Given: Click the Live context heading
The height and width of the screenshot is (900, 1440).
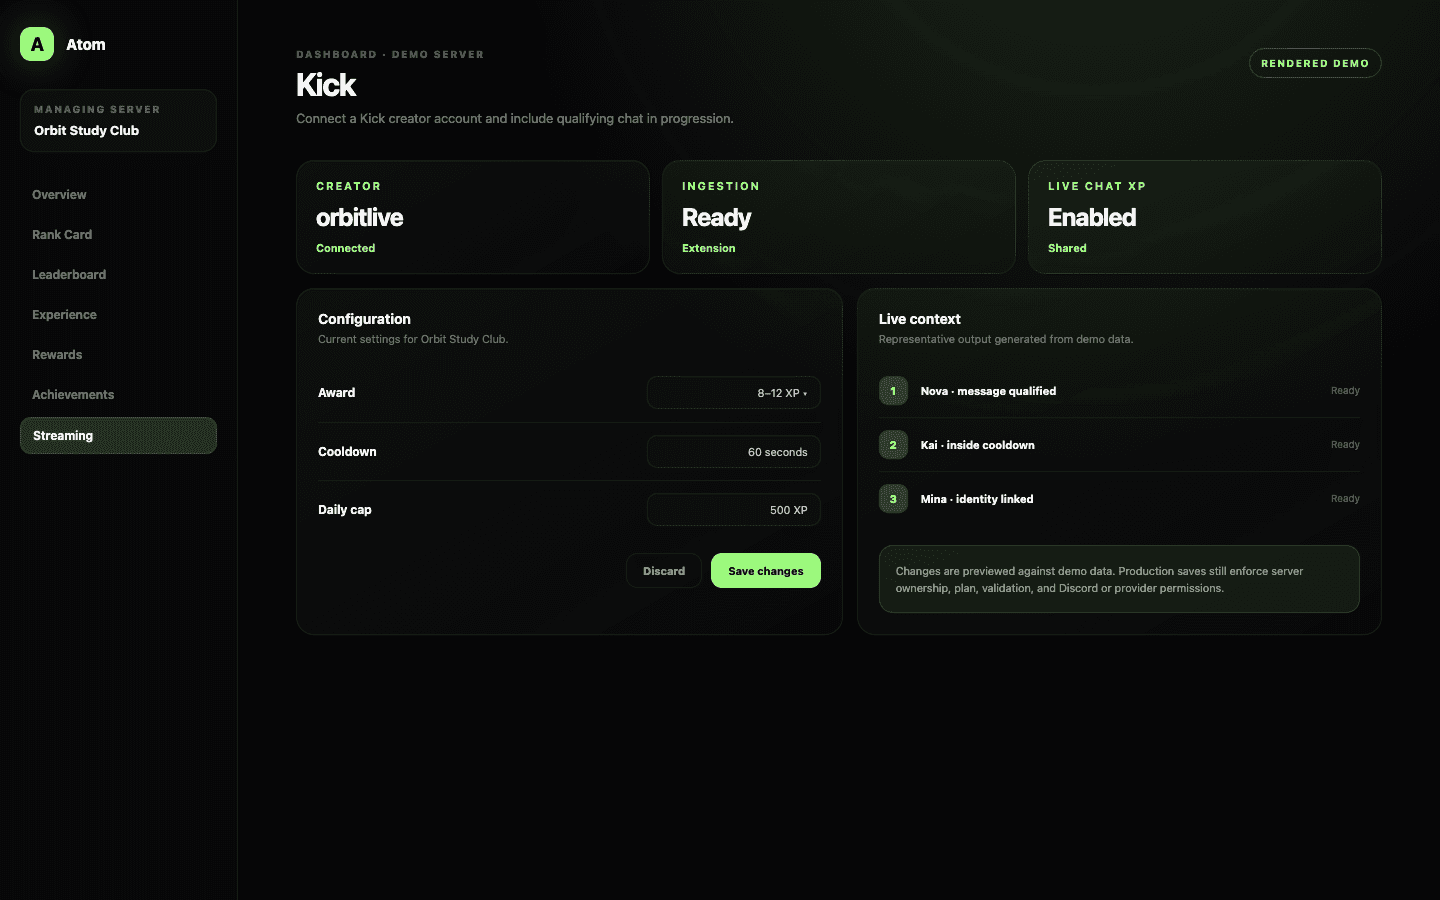Looking at the screenshot, I should [x=919, y=319].
